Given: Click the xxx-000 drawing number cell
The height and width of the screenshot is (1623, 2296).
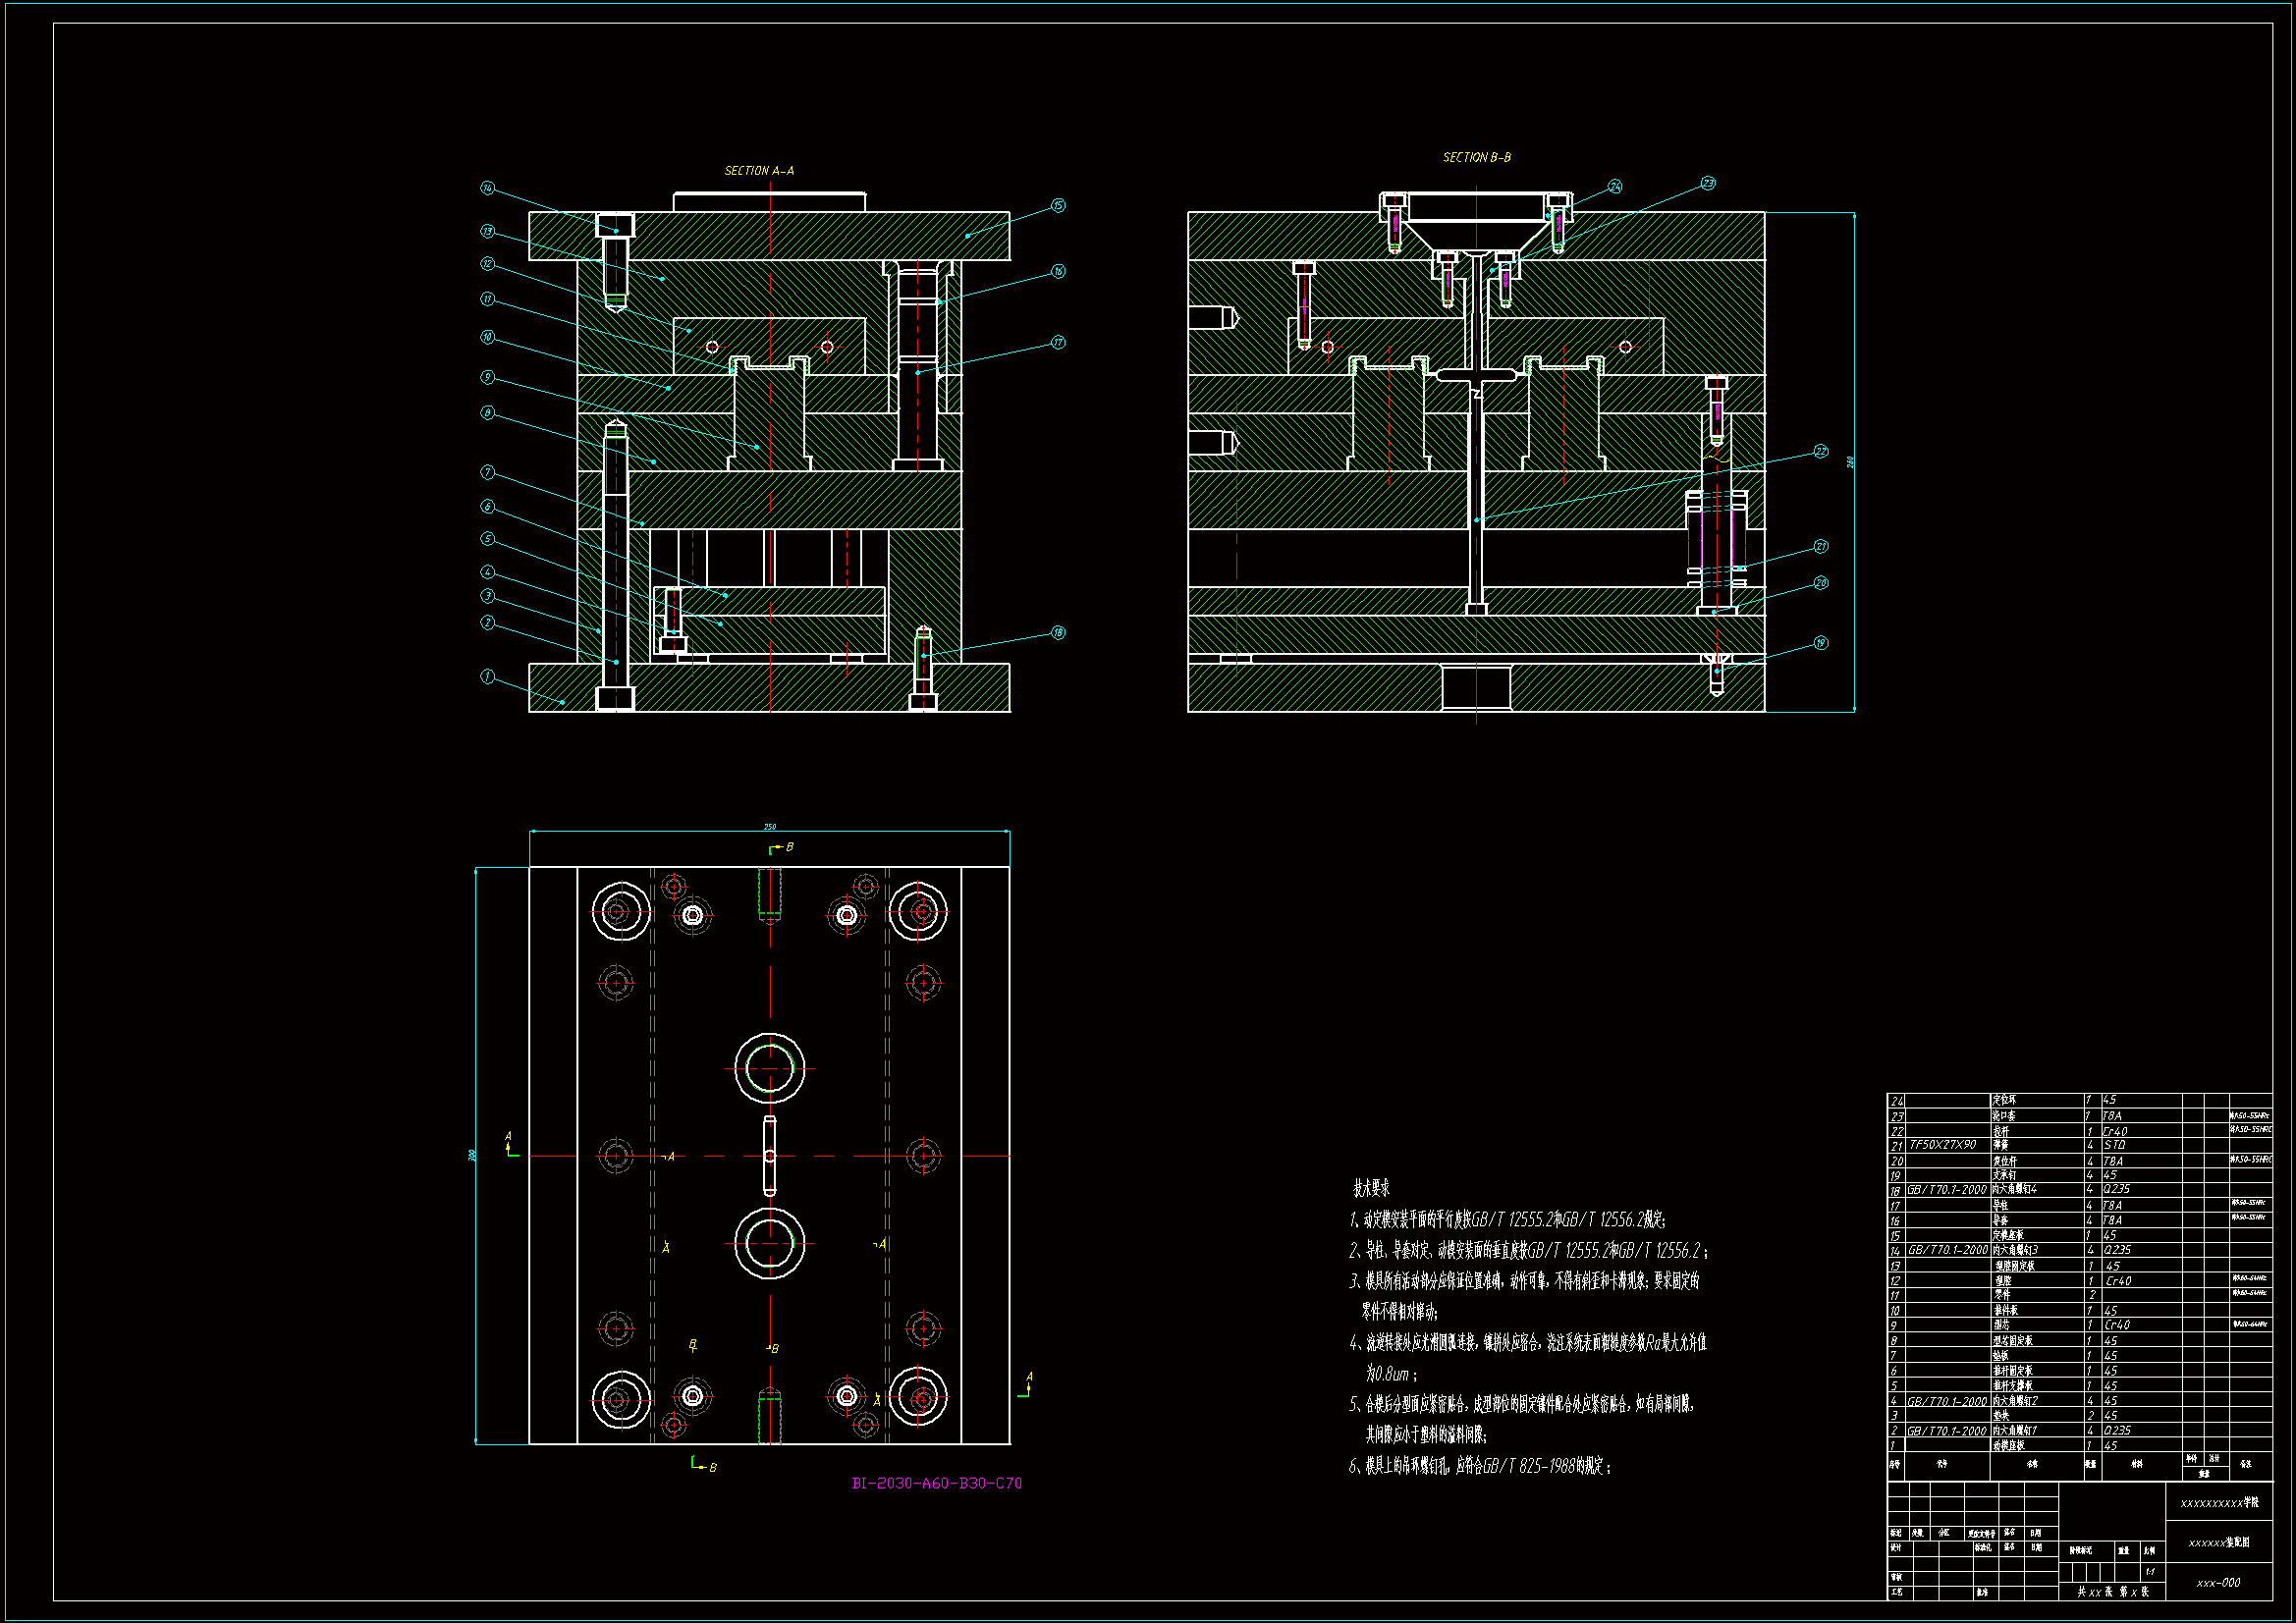Looking at the screenshot, I should point(2218,1583).
